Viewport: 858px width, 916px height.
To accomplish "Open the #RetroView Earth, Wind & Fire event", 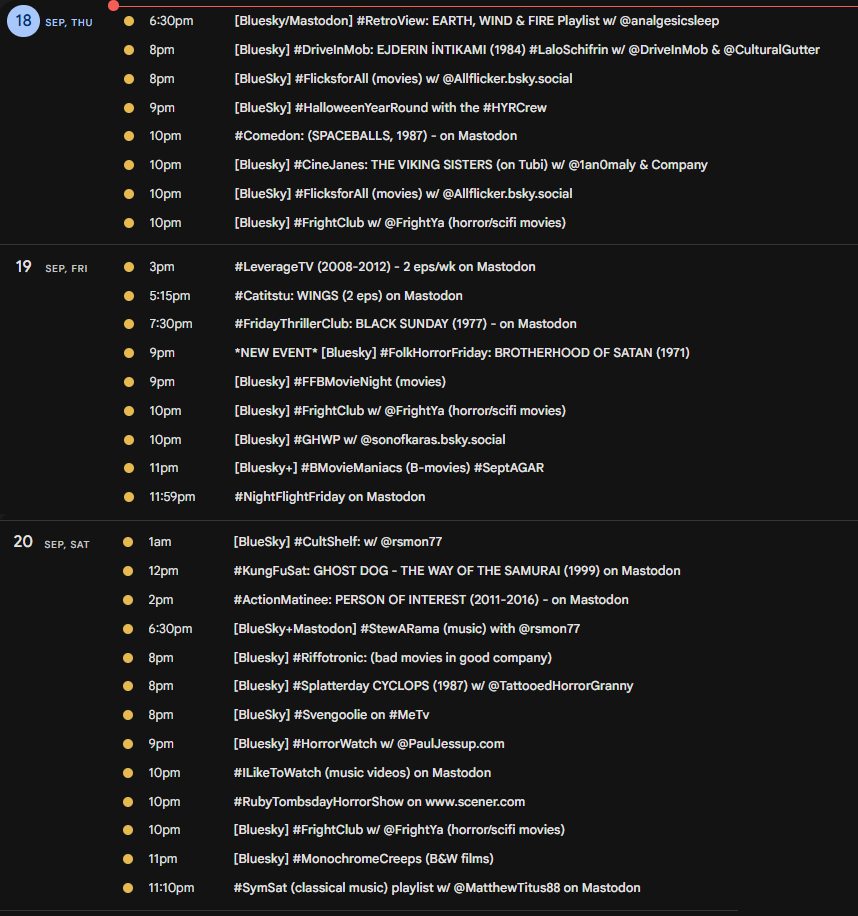I will point(477,21).
